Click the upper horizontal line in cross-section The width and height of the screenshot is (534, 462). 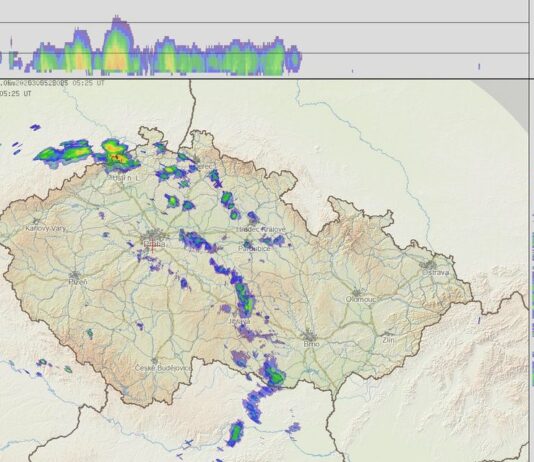(264, 23)
